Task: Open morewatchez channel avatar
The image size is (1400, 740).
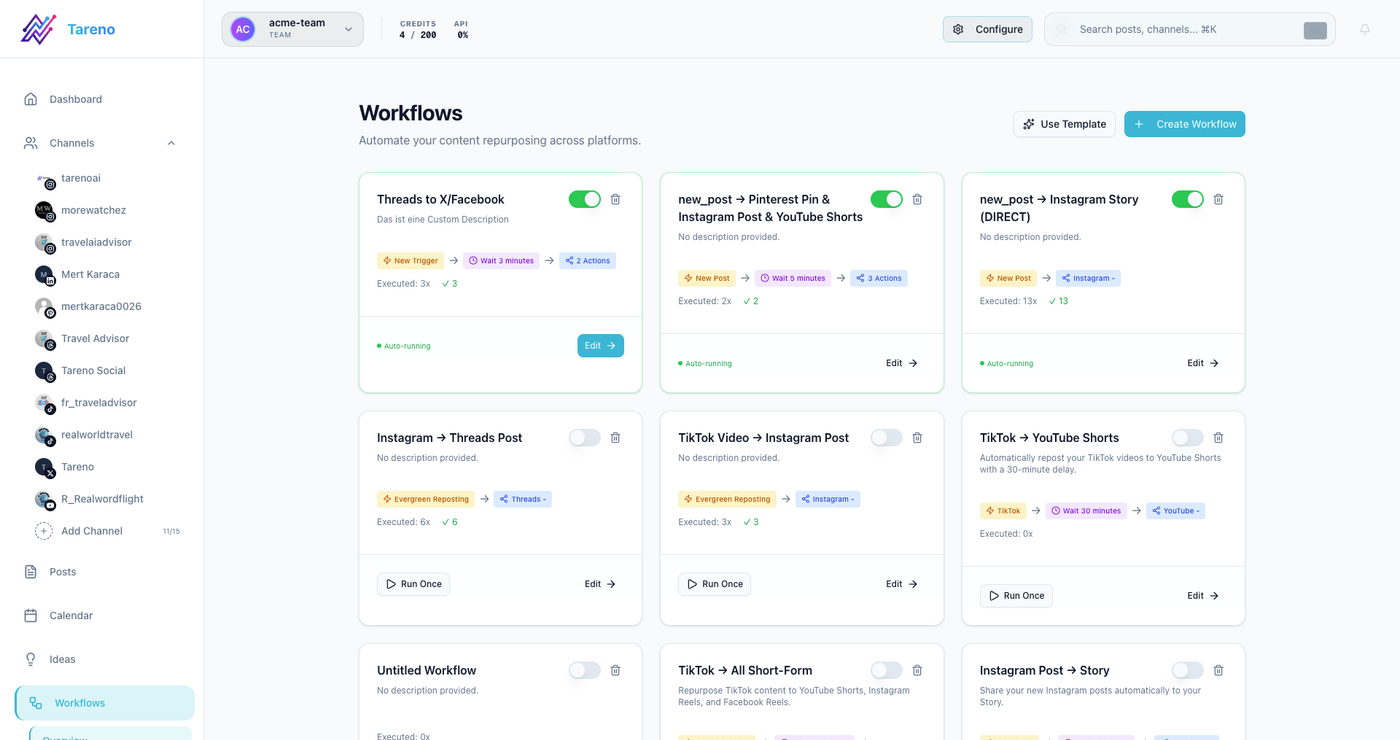Action: click(x=45, y=211)
